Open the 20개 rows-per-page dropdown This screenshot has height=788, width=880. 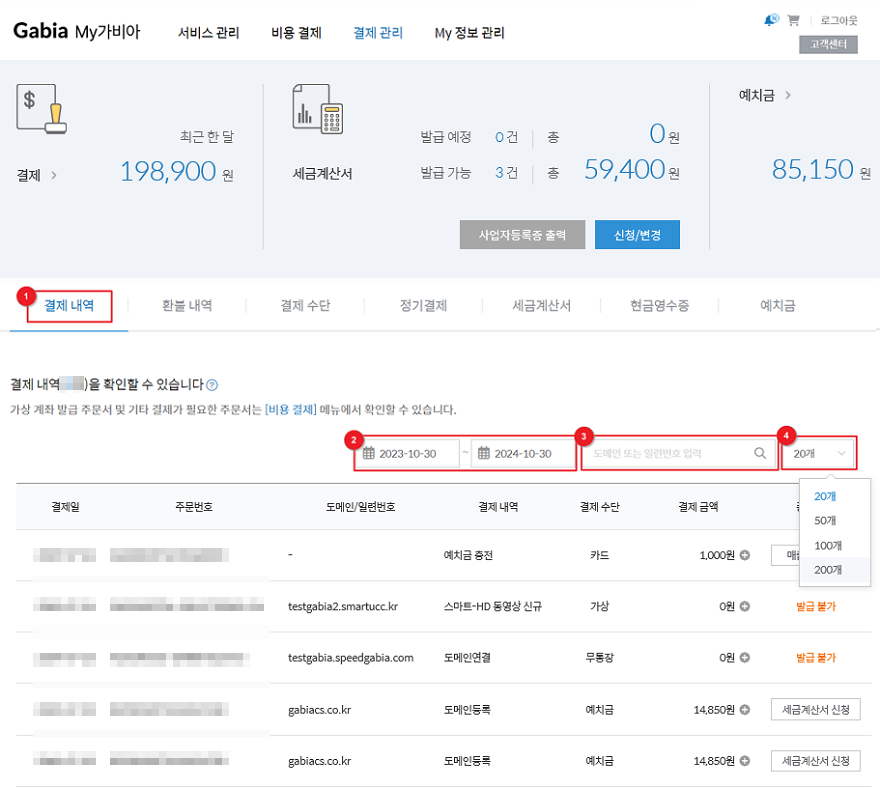click(x=819, y=453)
